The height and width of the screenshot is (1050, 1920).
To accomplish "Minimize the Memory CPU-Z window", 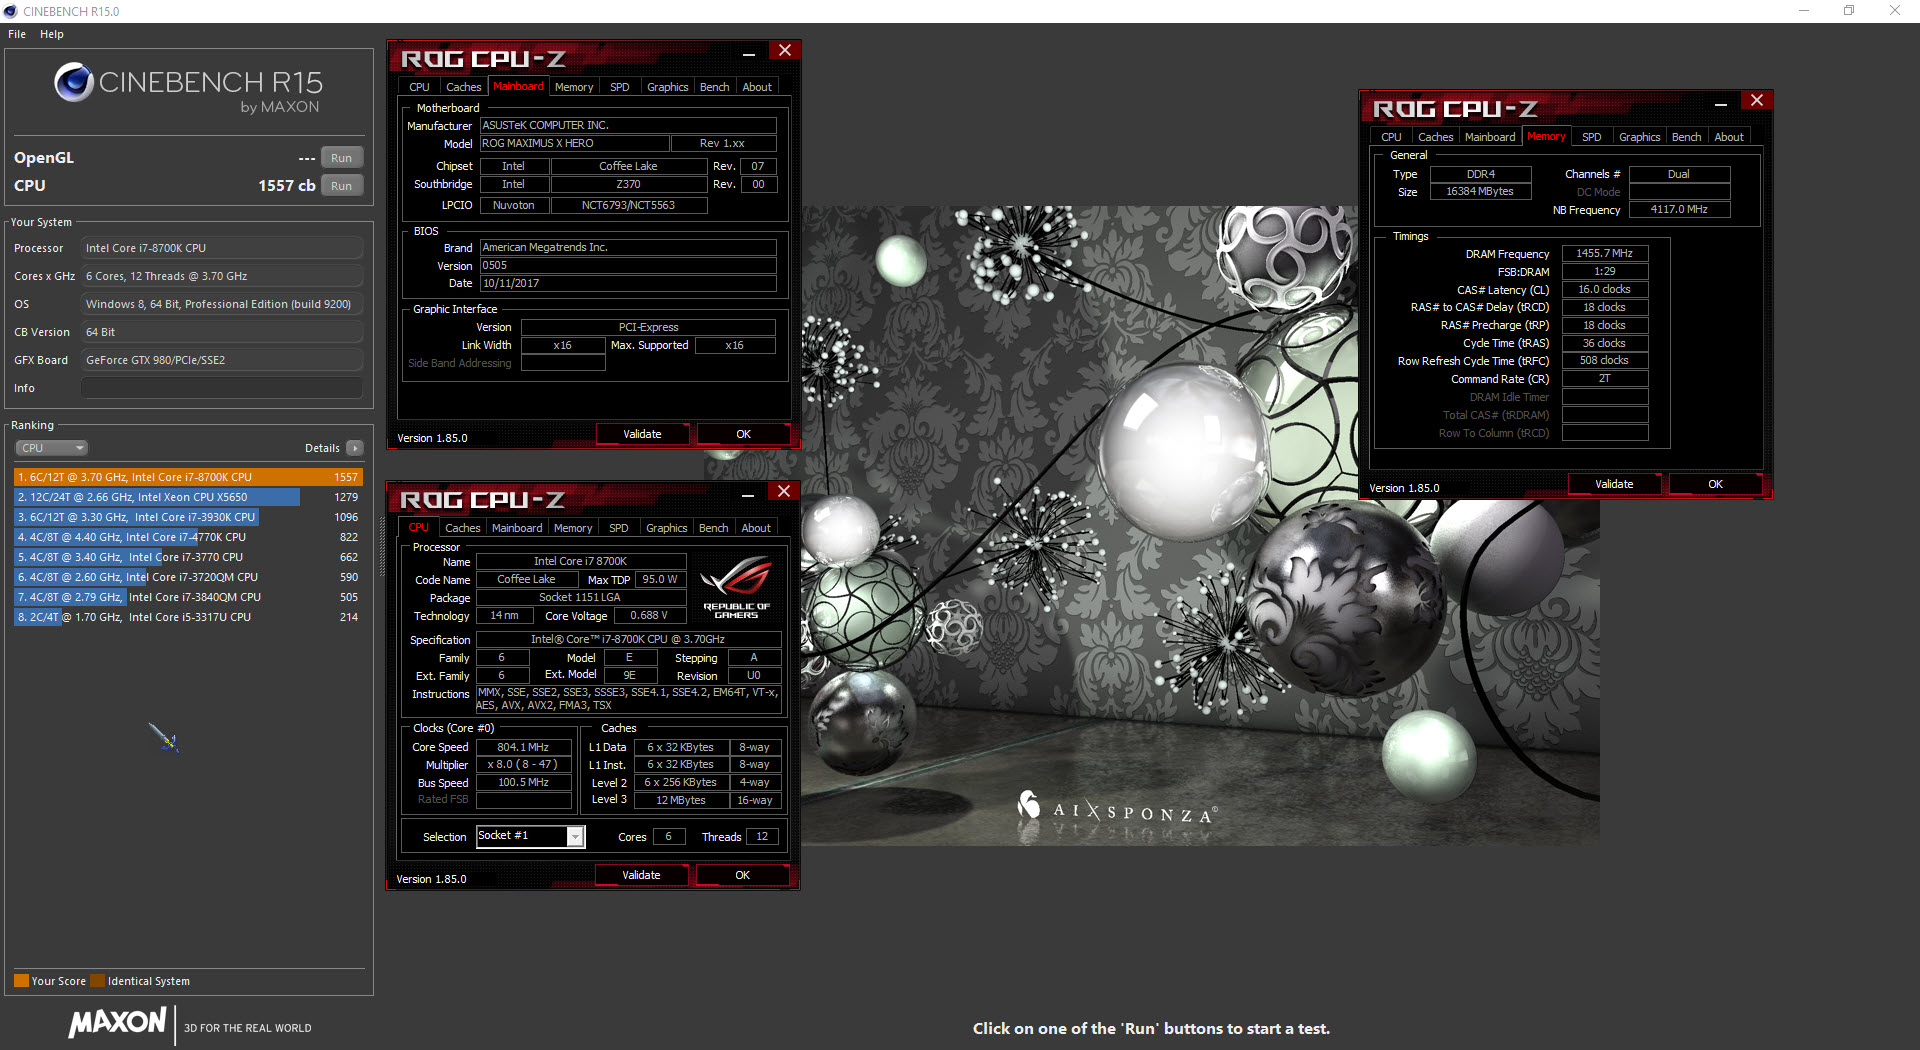I will click(x=1720, y=104).
